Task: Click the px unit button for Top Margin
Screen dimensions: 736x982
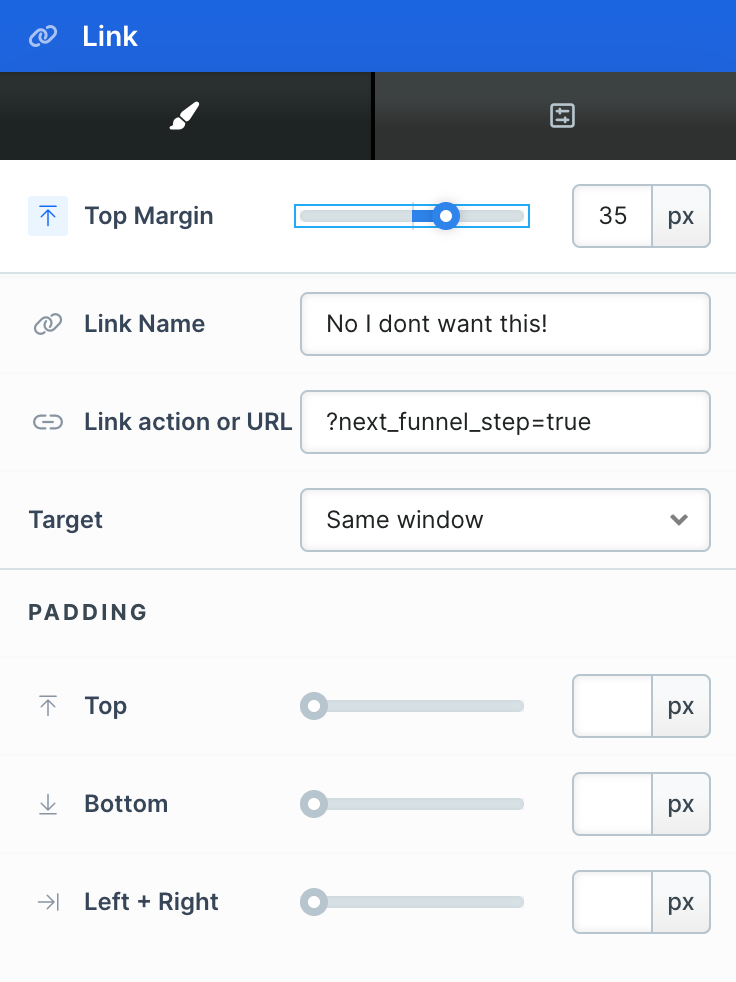Action: (x=681, y=216)
